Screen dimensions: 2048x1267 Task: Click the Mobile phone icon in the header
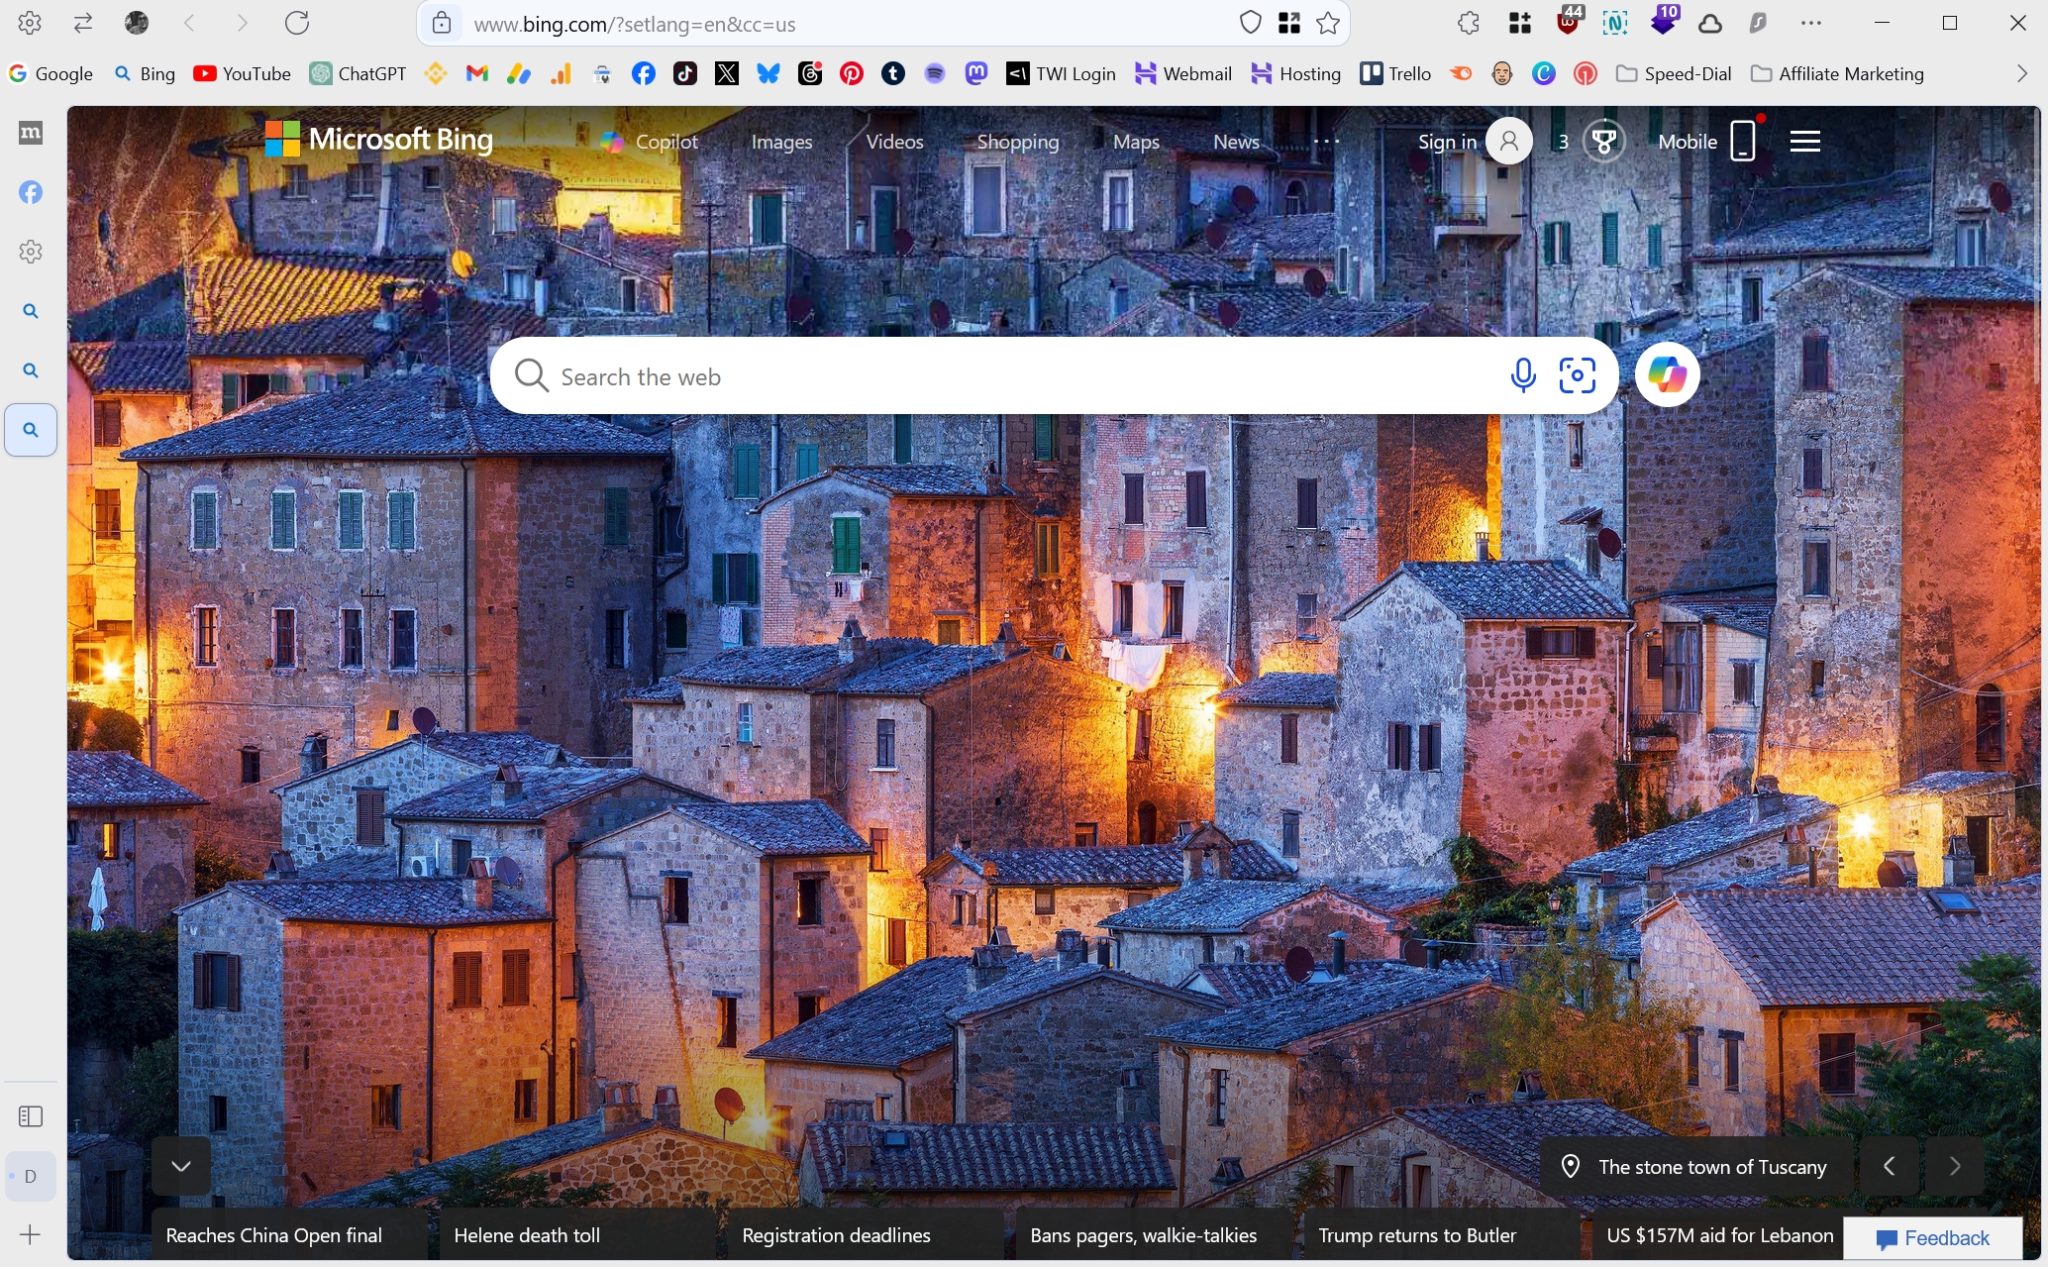pos(1741,140)
